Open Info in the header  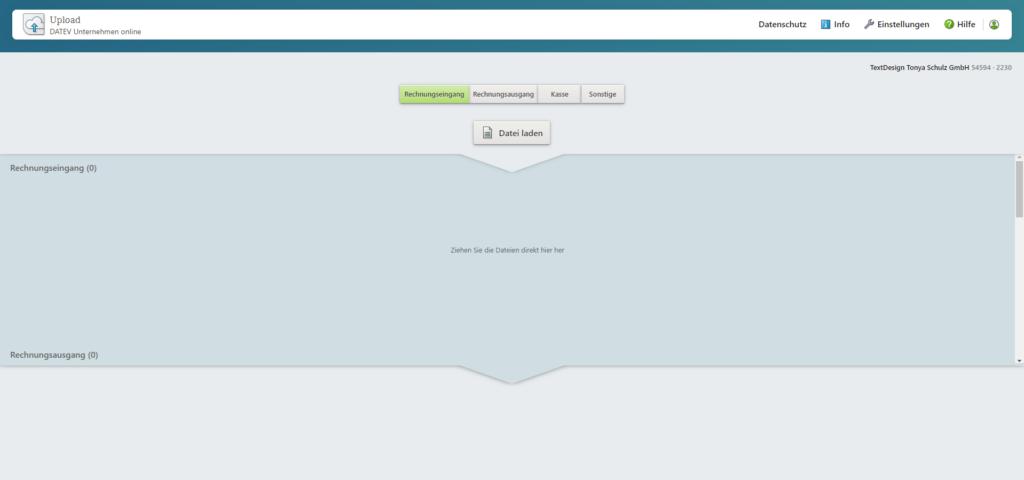point(835,24)
